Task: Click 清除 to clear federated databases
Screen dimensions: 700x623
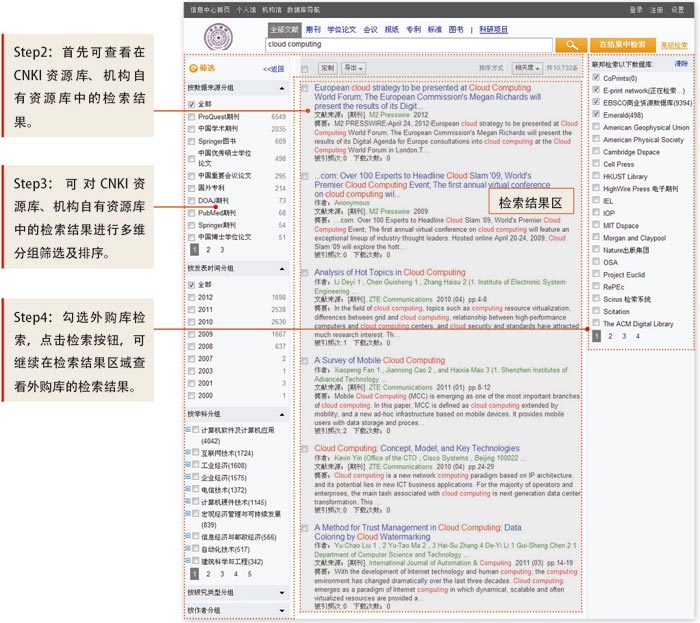Action: tap(681, 64)
